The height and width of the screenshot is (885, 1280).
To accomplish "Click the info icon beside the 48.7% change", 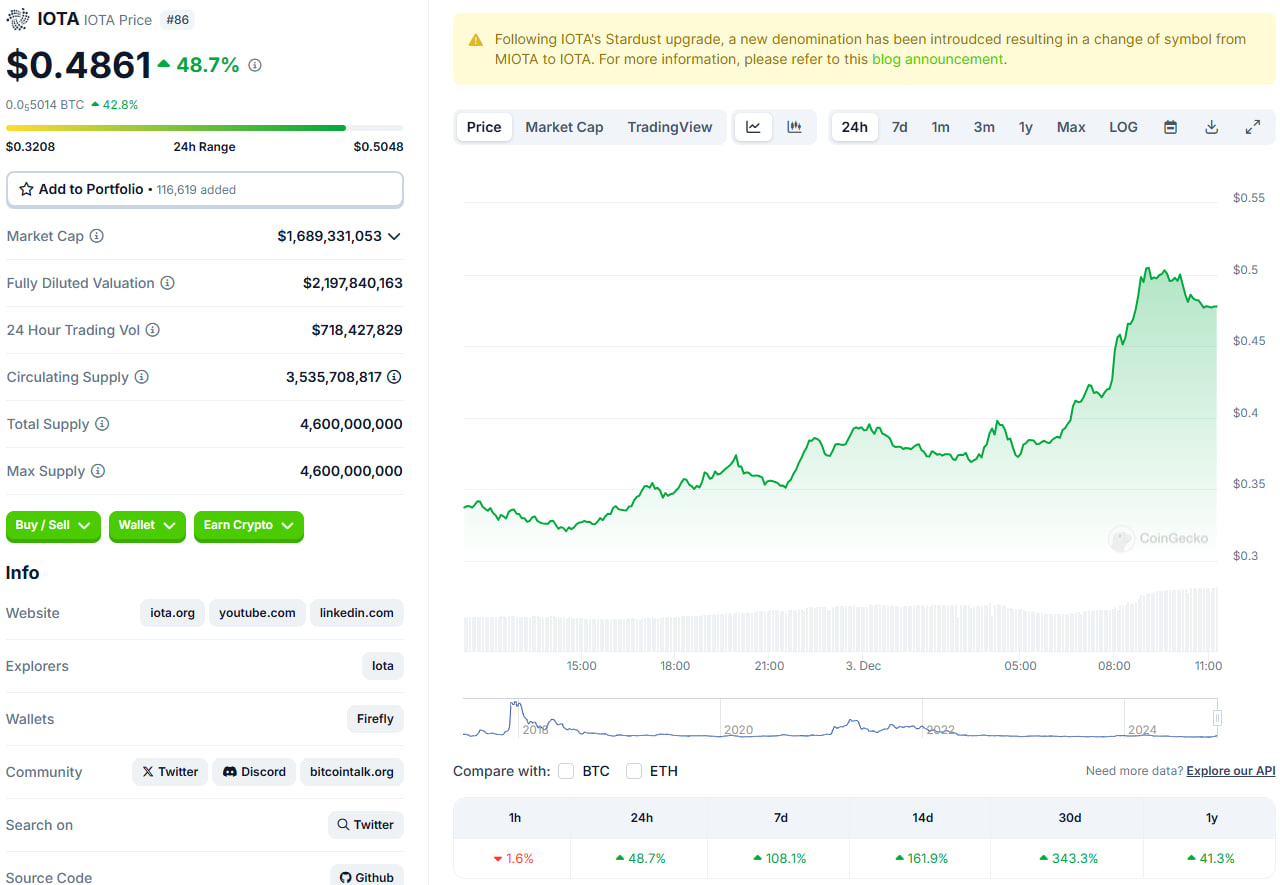I will coord(255,65).
